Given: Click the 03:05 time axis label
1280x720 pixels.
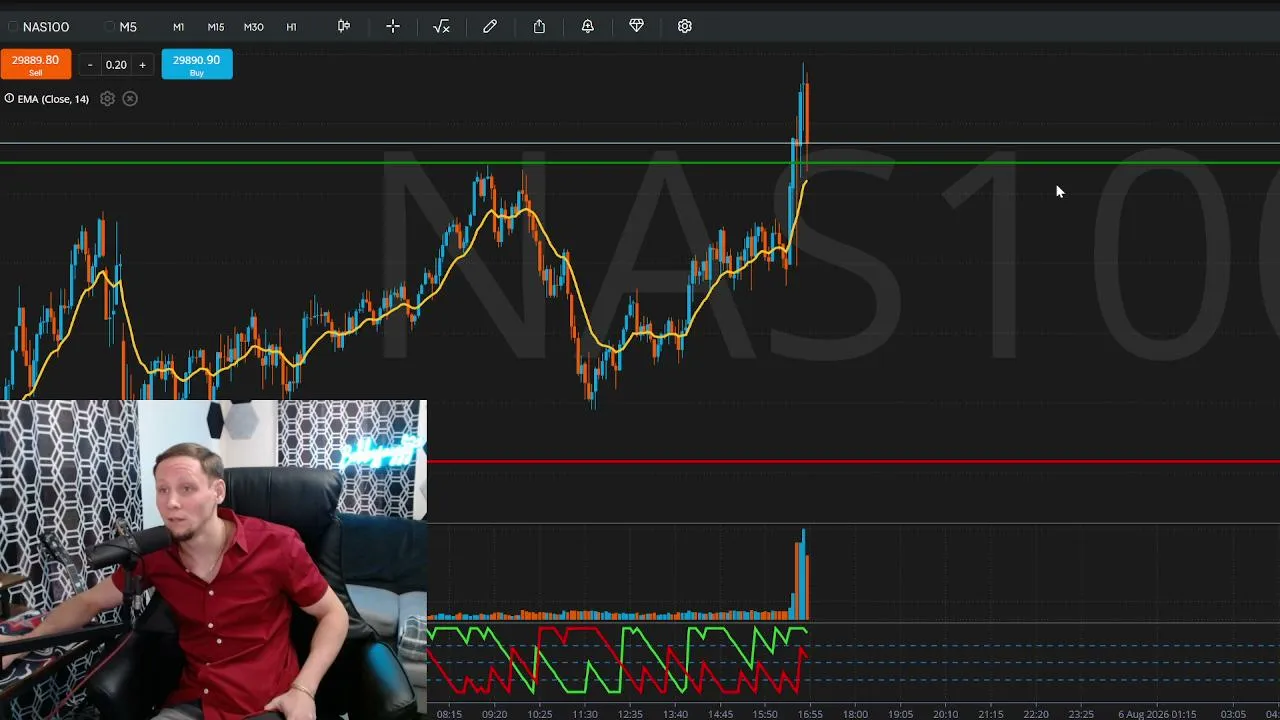Looking at the screenshot, I should click(1233, 714).
